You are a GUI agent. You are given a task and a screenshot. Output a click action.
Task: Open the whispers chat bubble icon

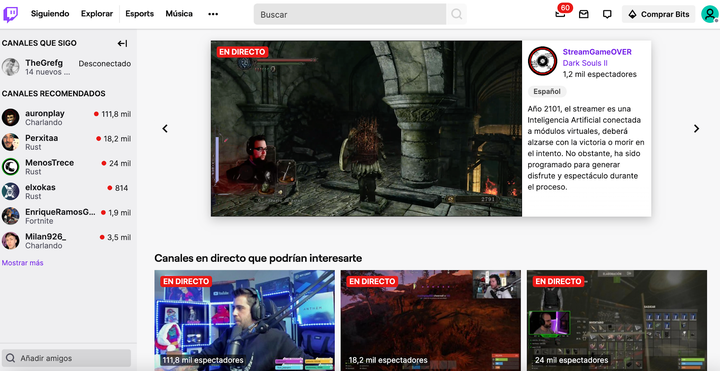[x=607, y=14]
